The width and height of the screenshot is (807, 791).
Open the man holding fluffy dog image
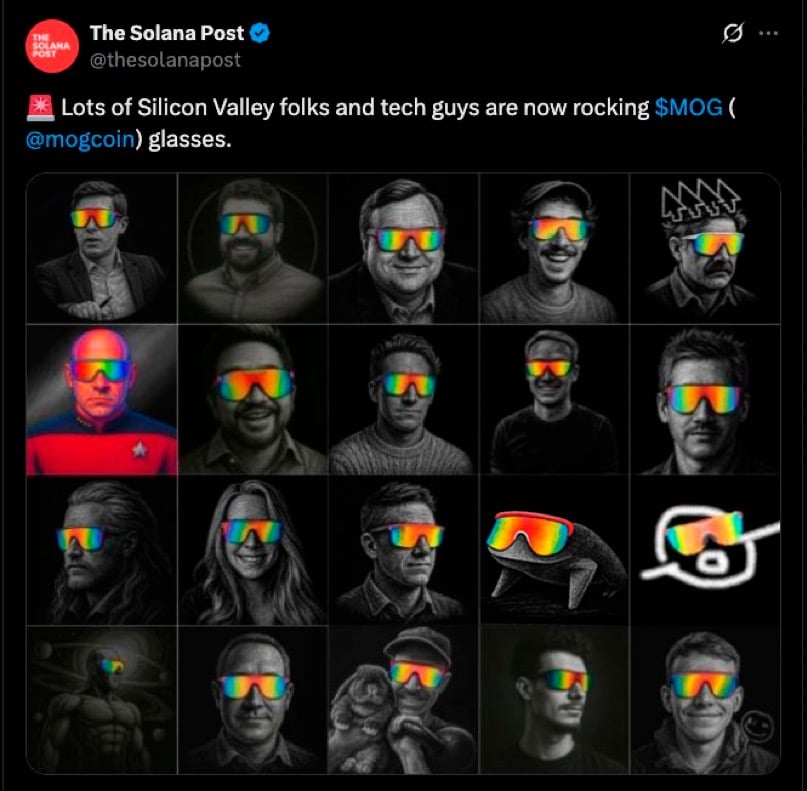tap(403, 700)
